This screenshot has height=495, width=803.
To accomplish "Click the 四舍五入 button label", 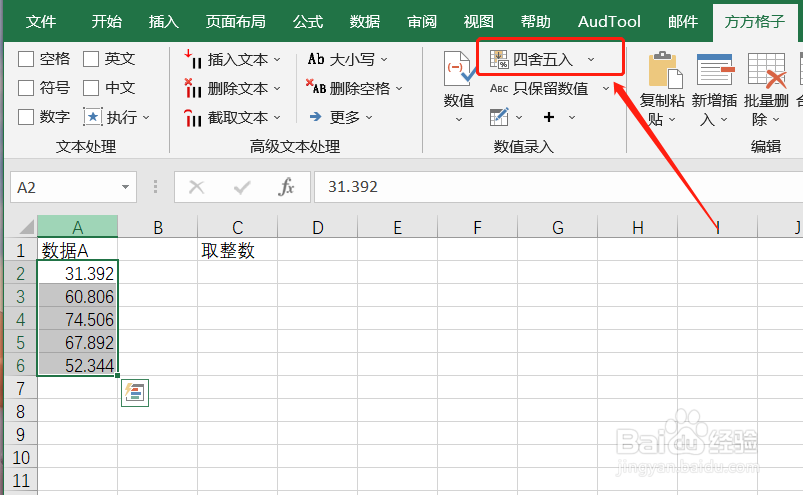I will pos(543,59).
